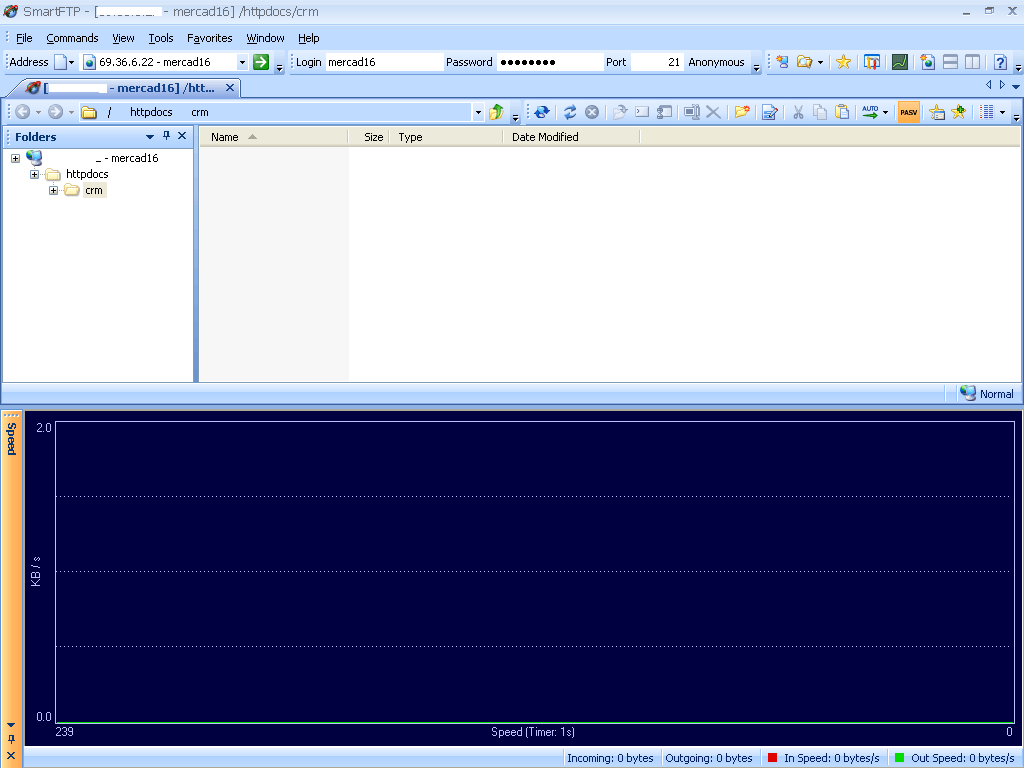Click the Port field showing 21
Viewport: 1024px width, 768px height.
click(x=656, y=62)
